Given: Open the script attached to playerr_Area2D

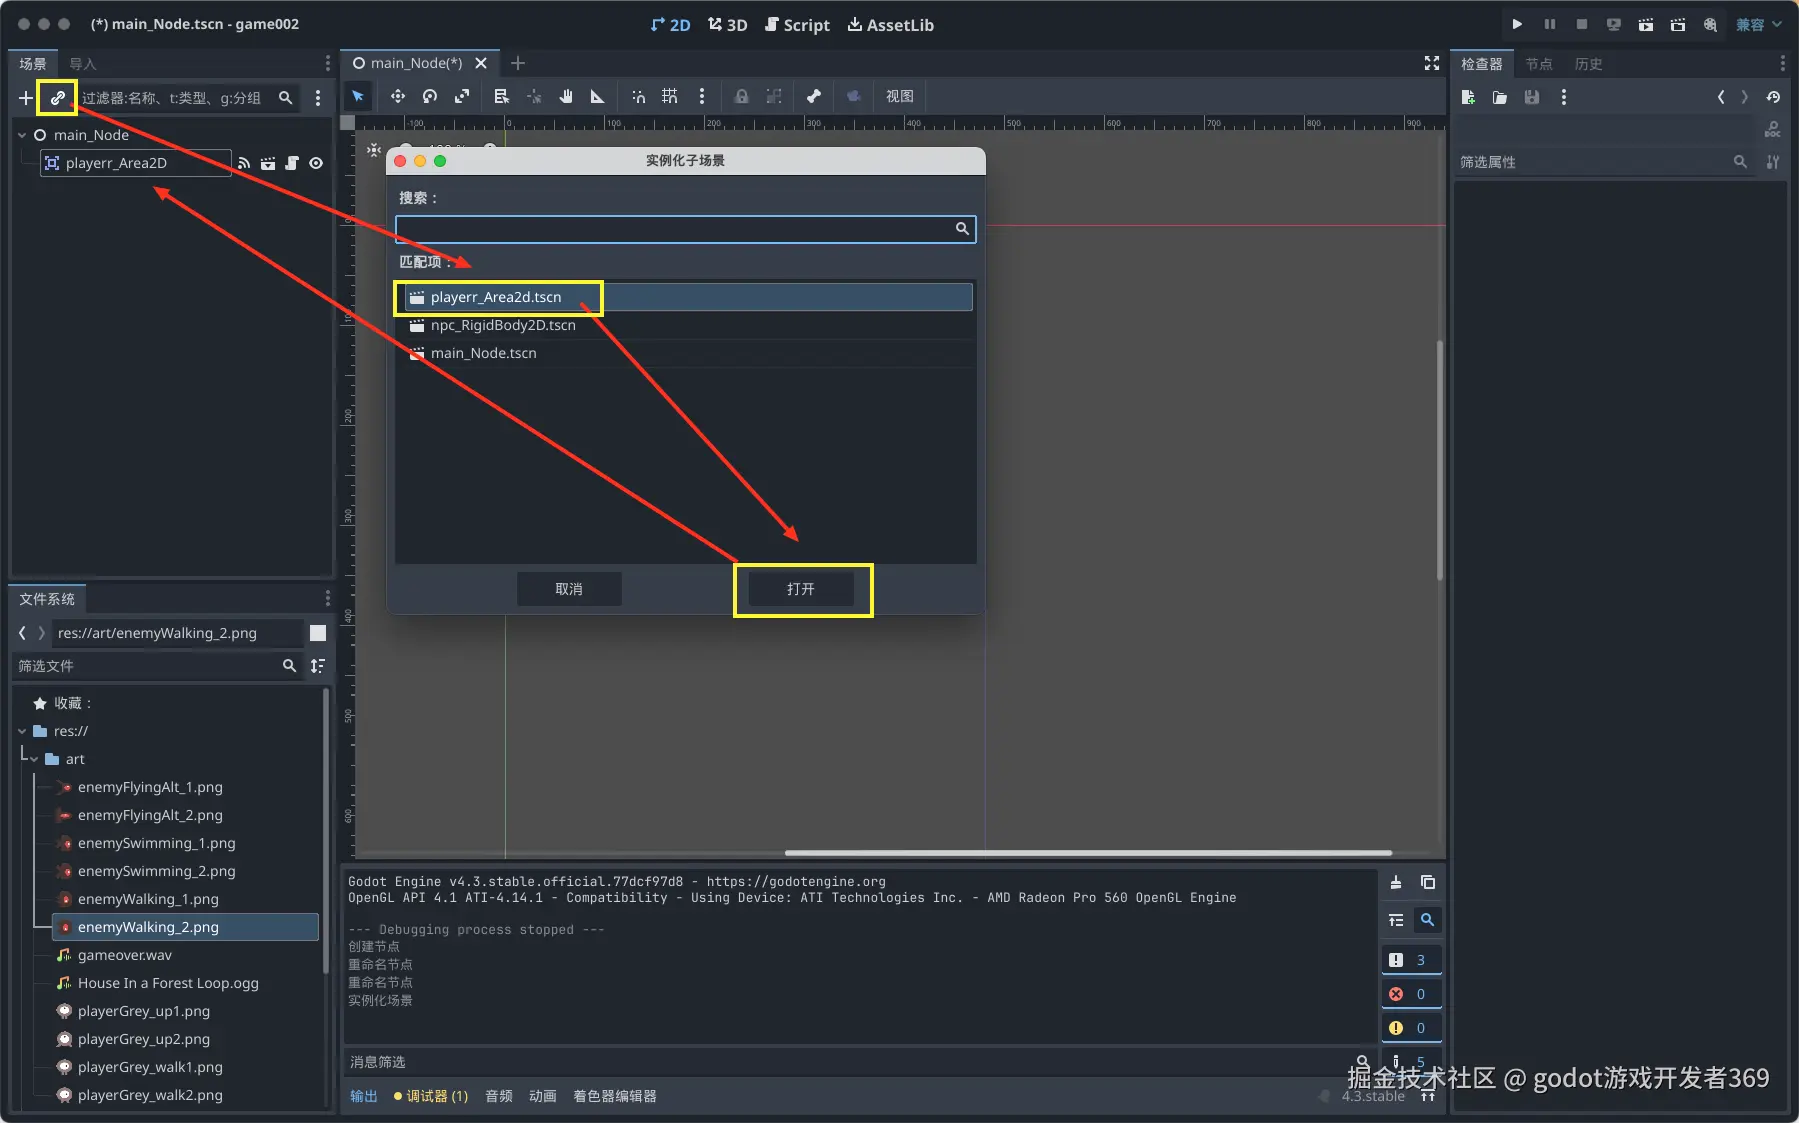Looking at the screenshot, I should click(292, 163).
